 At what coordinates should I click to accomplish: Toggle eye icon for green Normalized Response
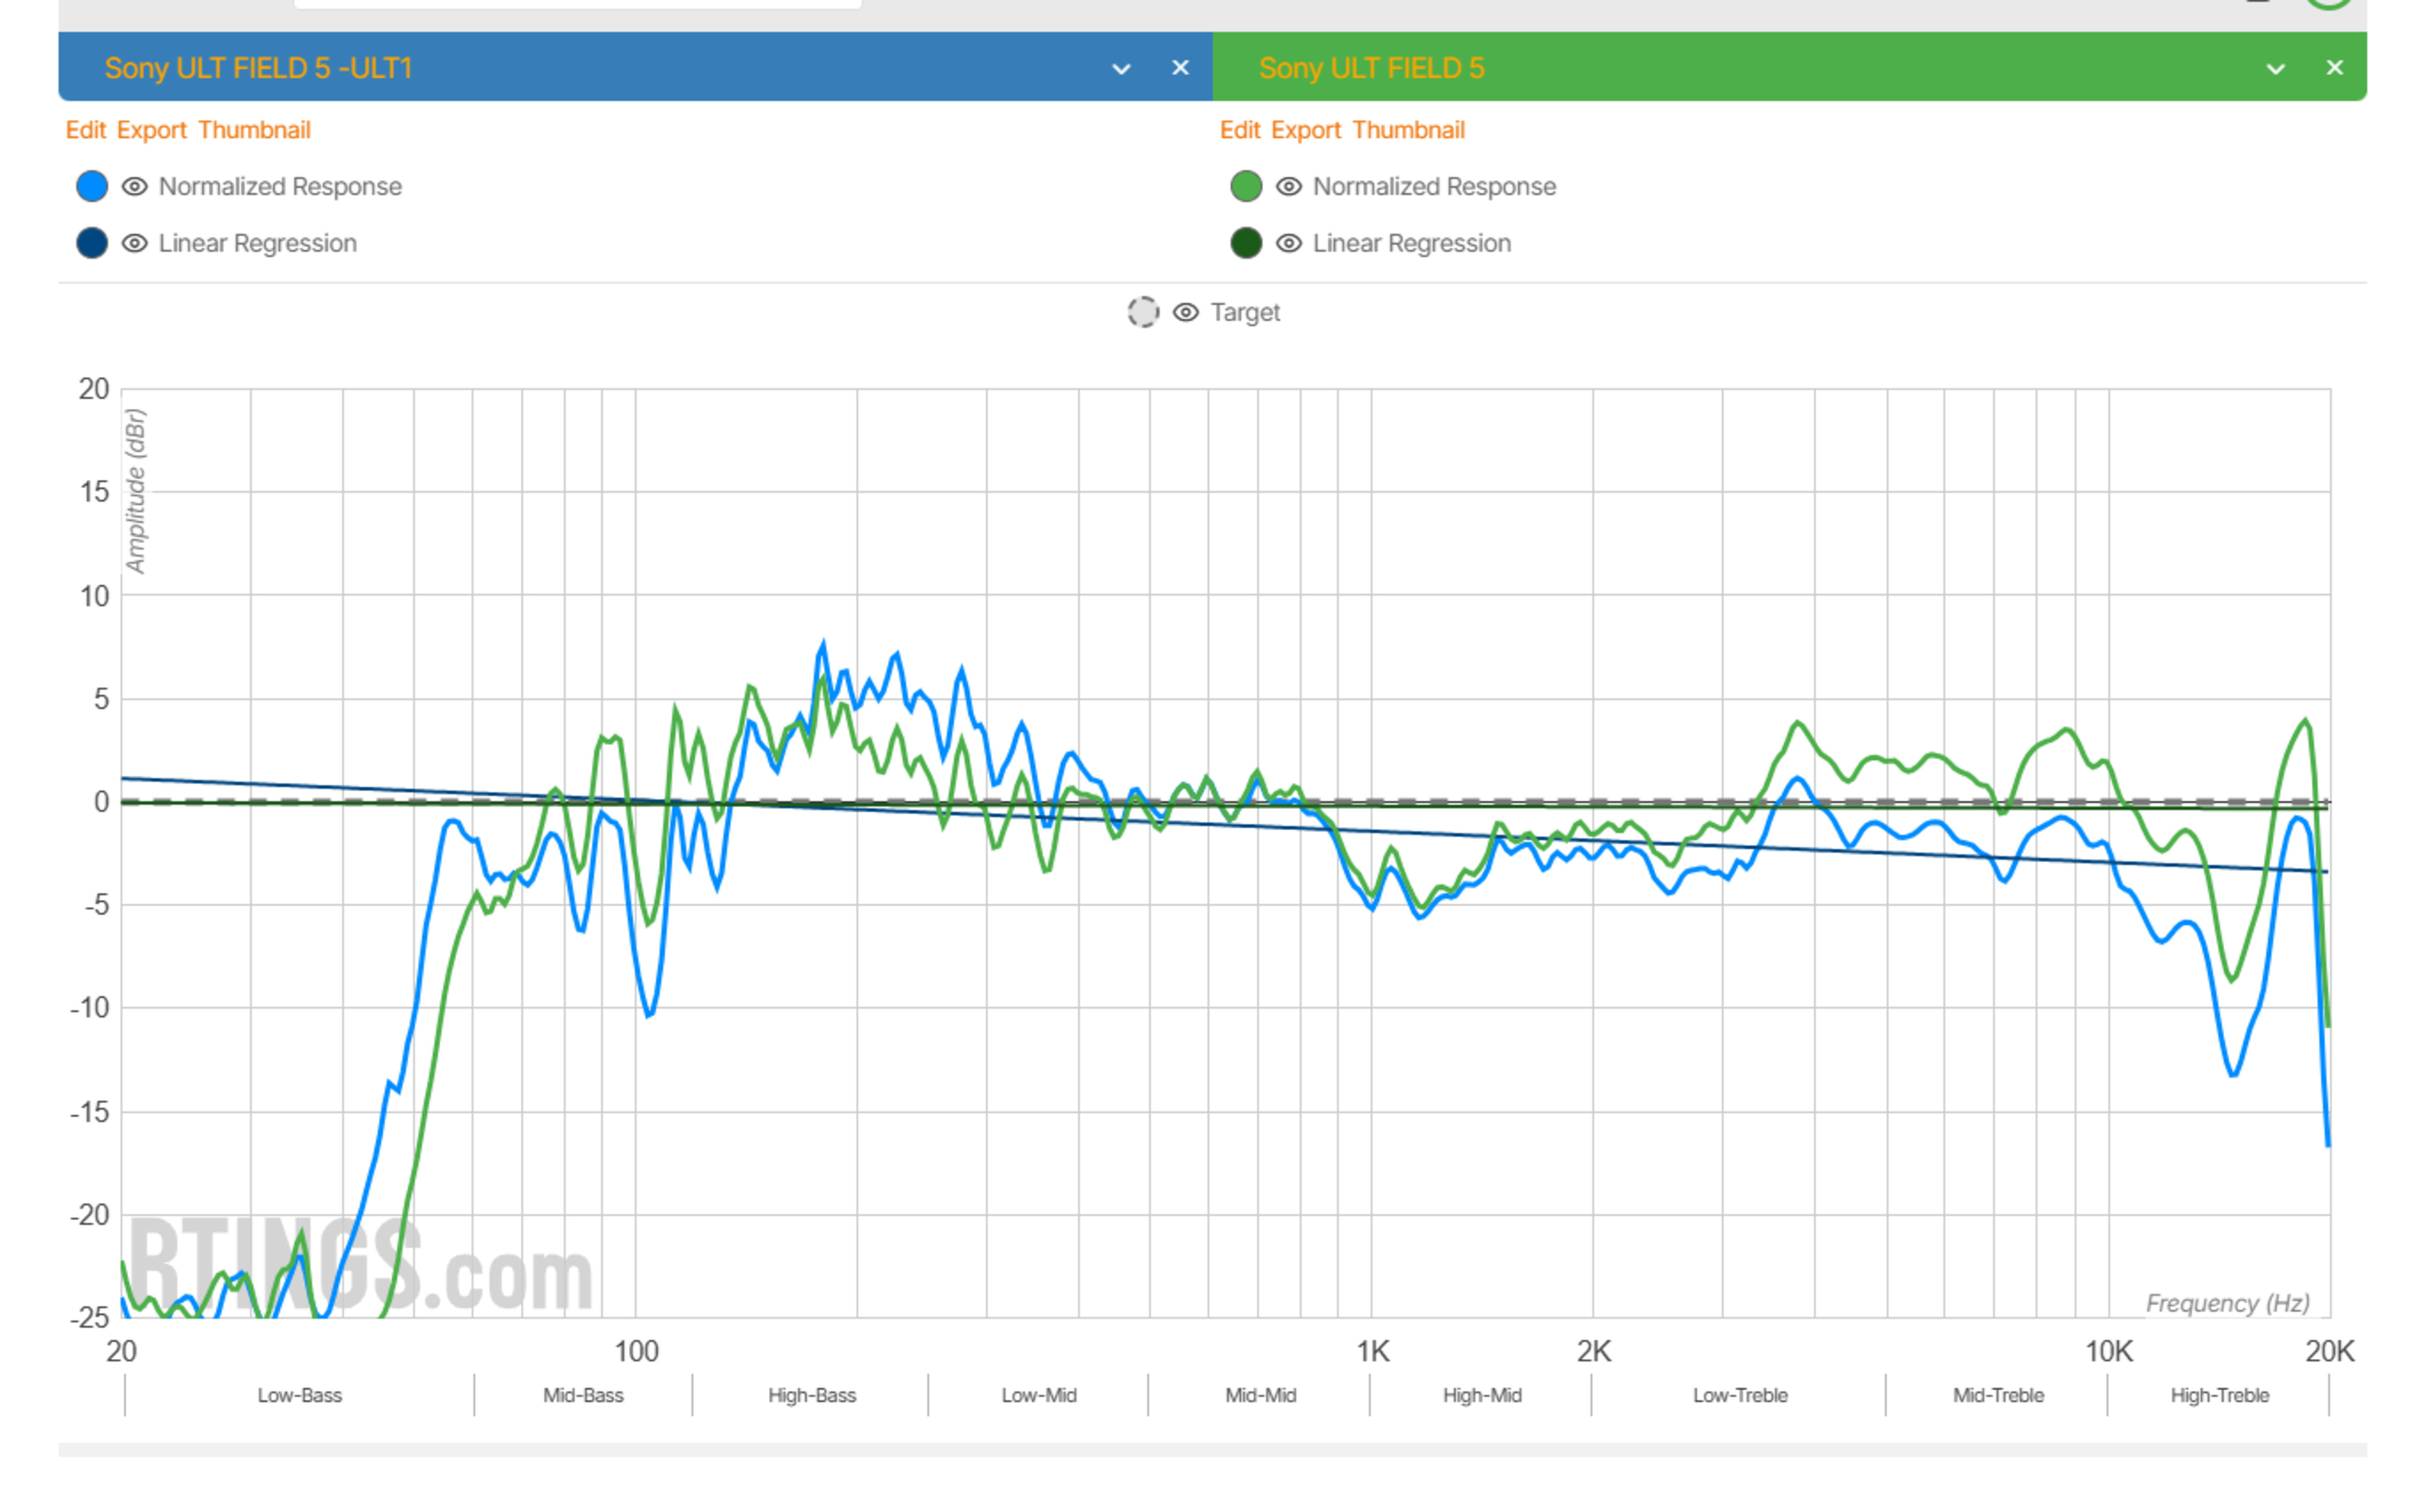click(1289, 187)
